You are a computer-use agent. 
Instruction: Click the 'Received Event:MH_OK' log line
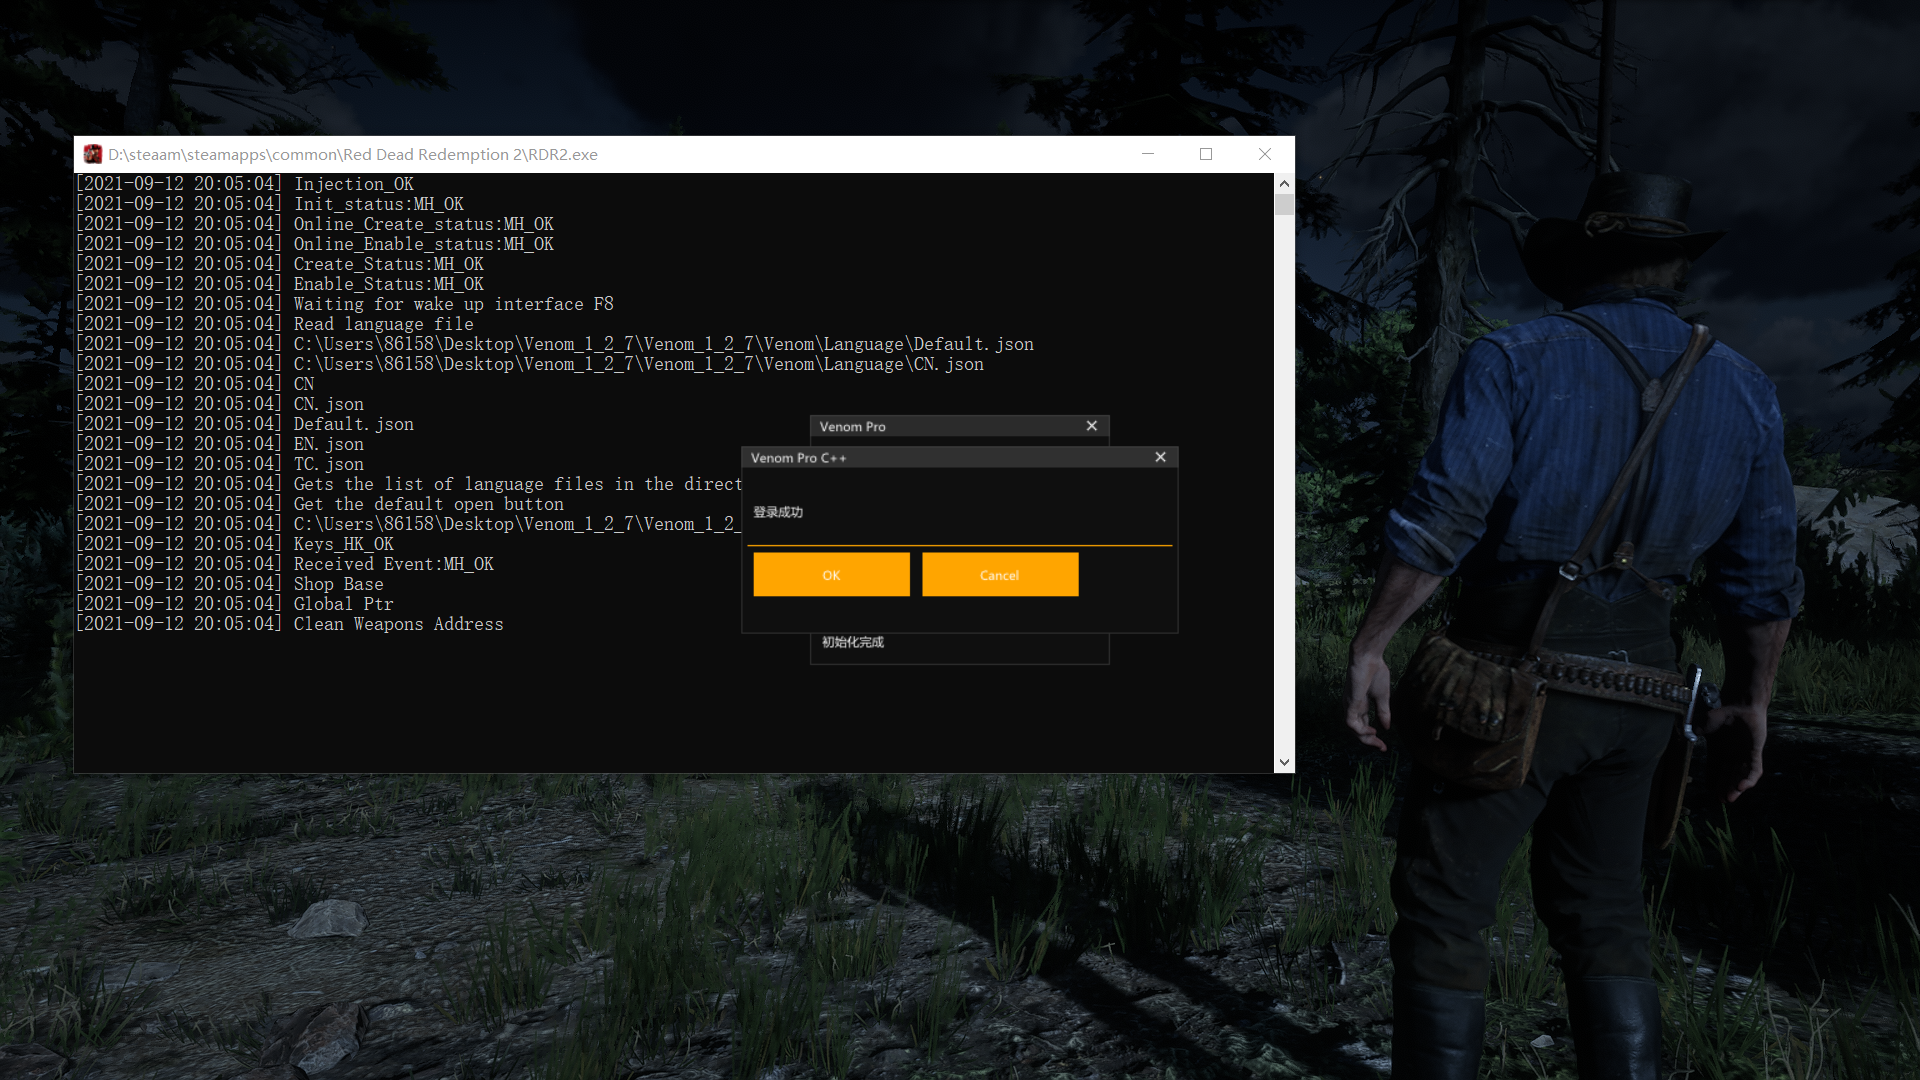tap(285, 564)
